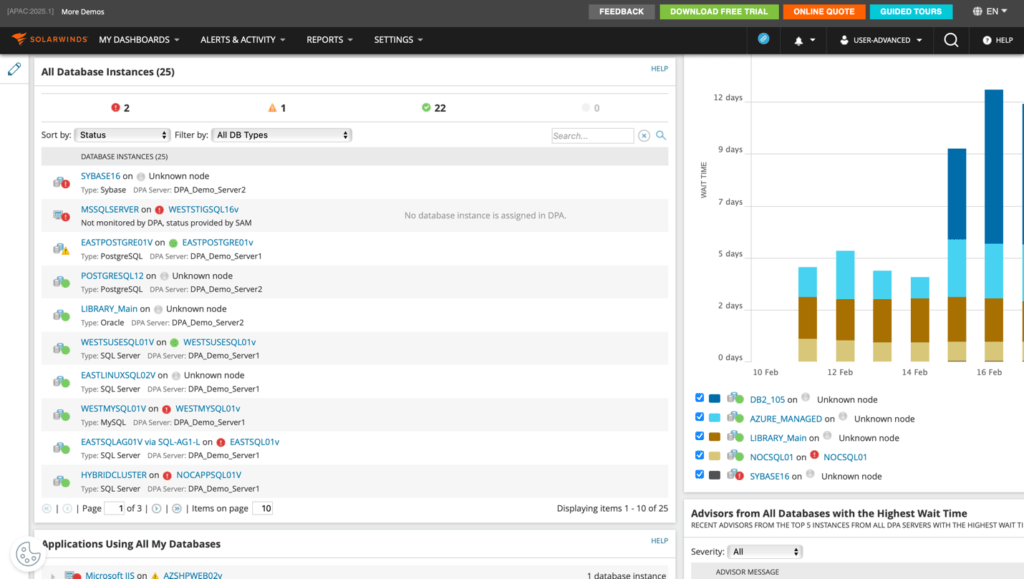Open the Severity All dropdown
The width and height of the screenshot is (1024, 579).
point(765,552)
